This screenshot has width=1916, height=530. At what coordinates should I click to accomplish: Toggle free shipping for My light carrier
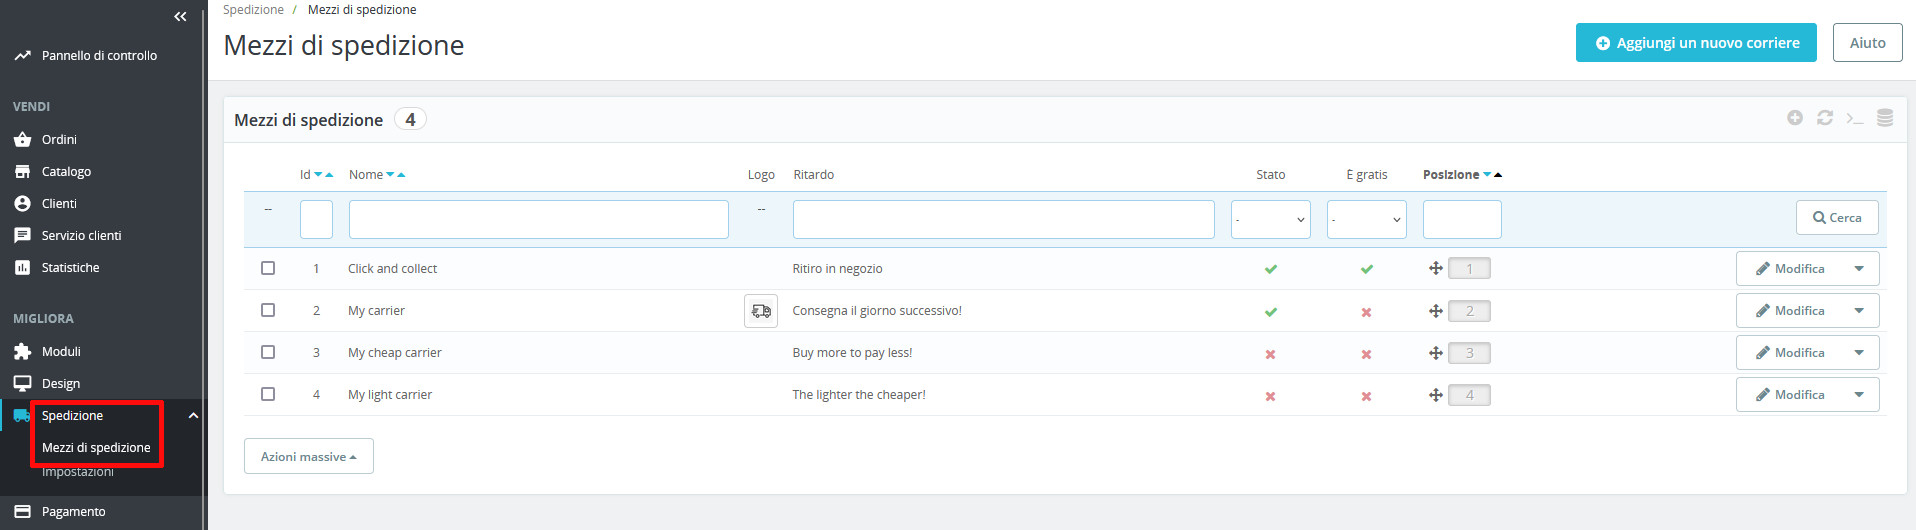pos(1366,396)
